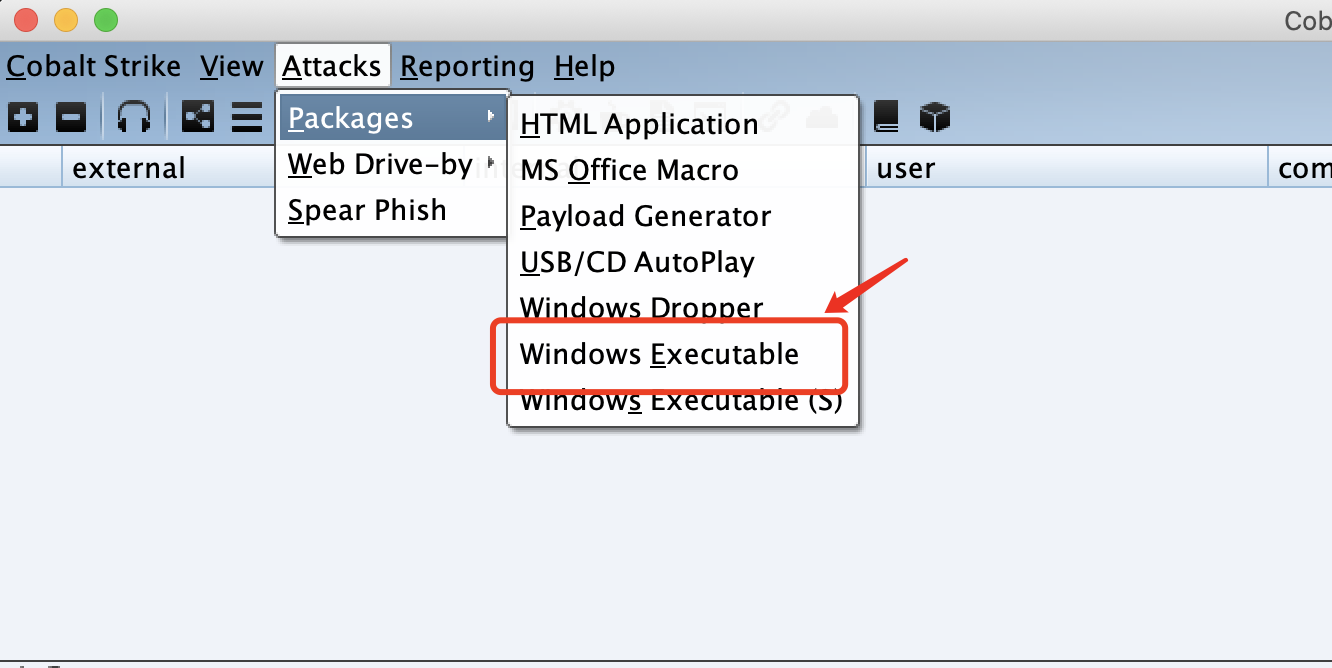Click the plus icon for new connection
The image size is (1332, 668).
(x=23, y=118)
